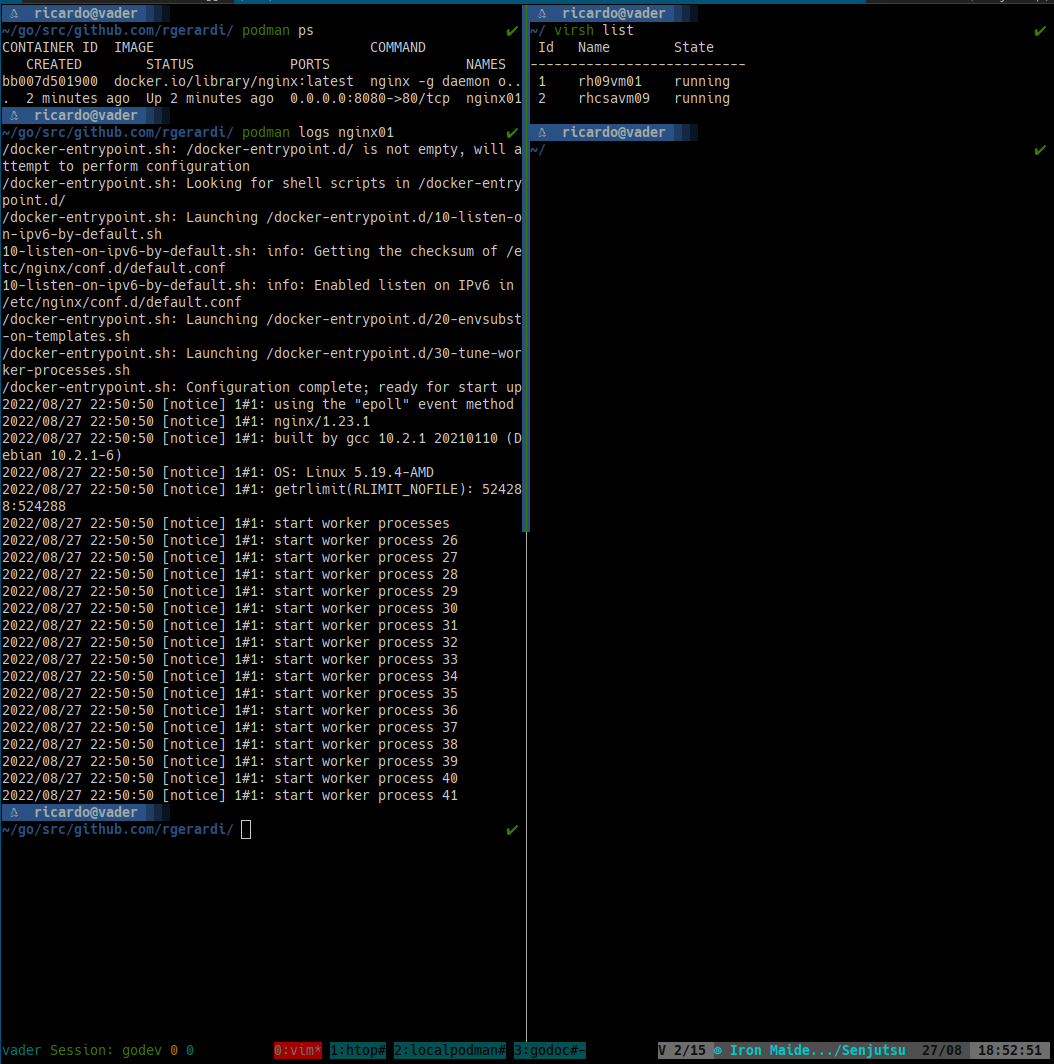1054x1064 pixels.
Task: Click the green checkmark beside podman ps
Action: 512,31
